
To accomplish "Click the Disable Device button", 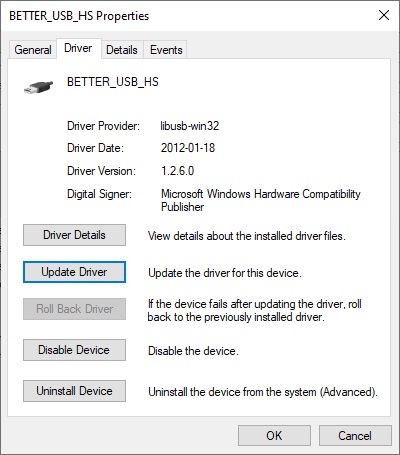I will 74,350.
